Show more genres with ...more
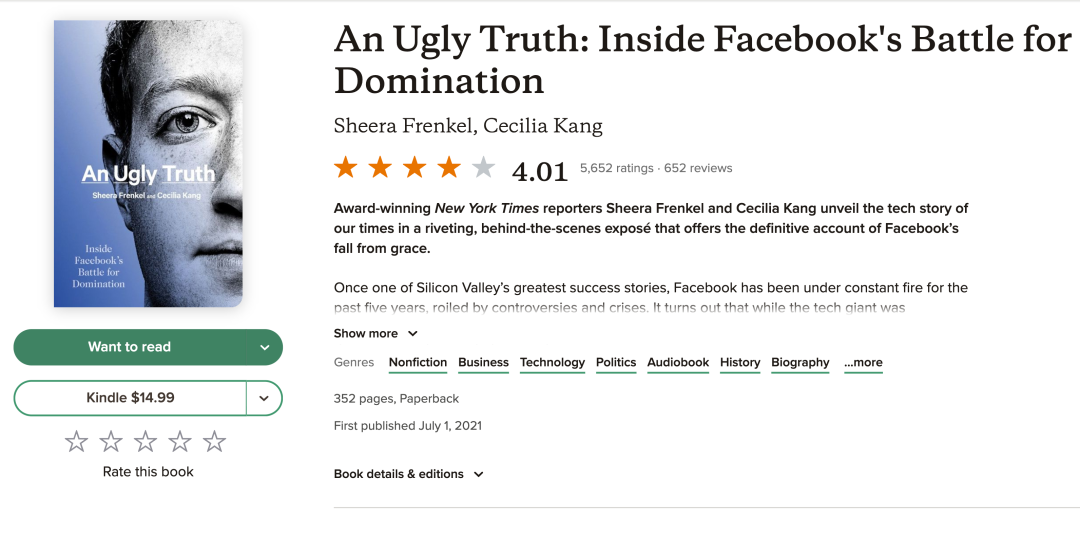The height and width of the screenshot is (533, 1080). pos(863,363)
